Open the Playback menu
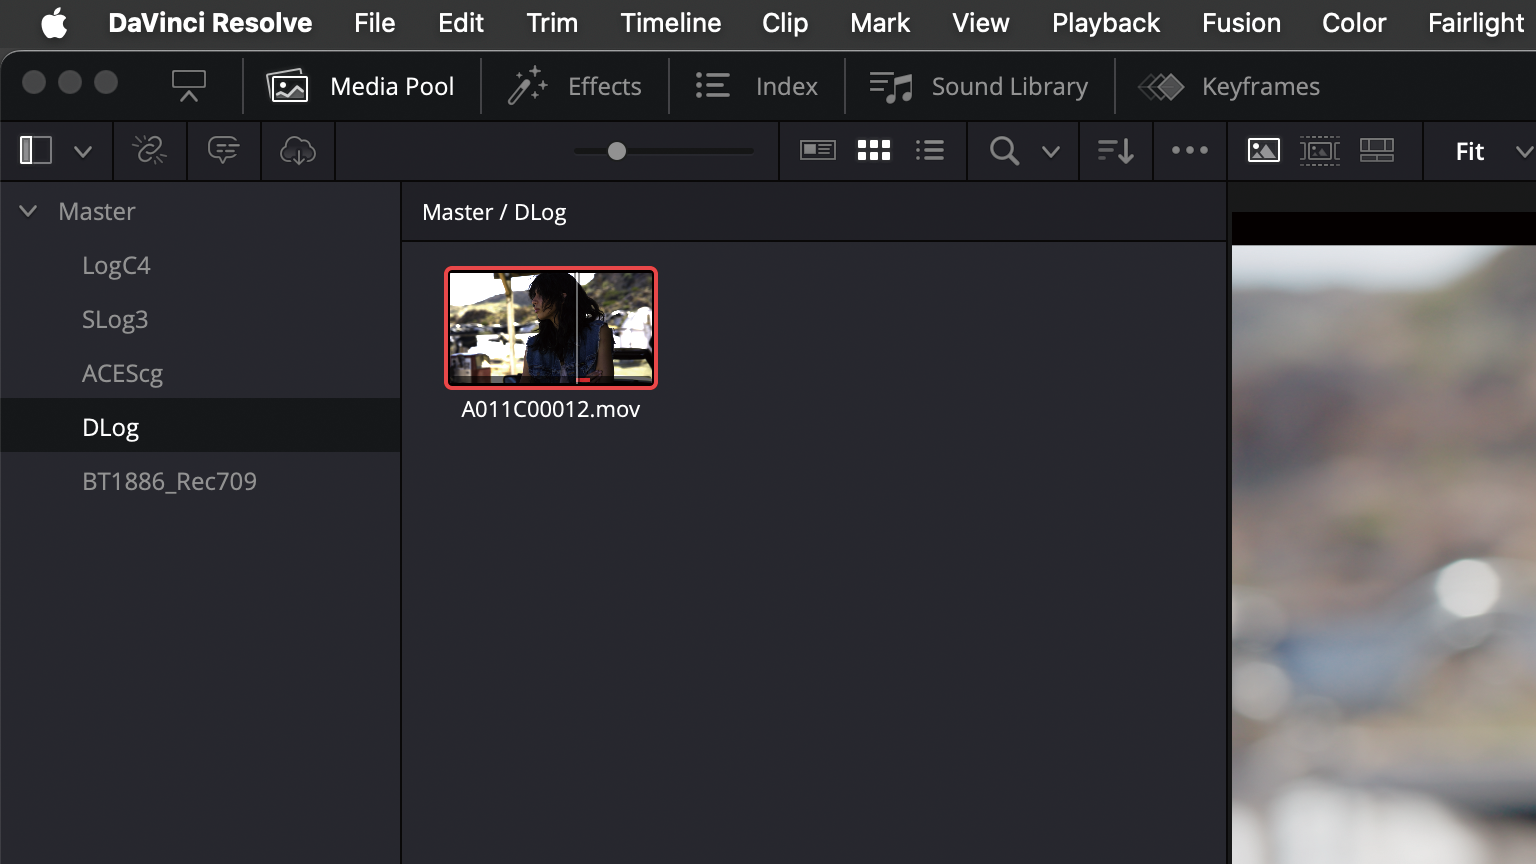 pyautogui.click(x=1106, y=22)
